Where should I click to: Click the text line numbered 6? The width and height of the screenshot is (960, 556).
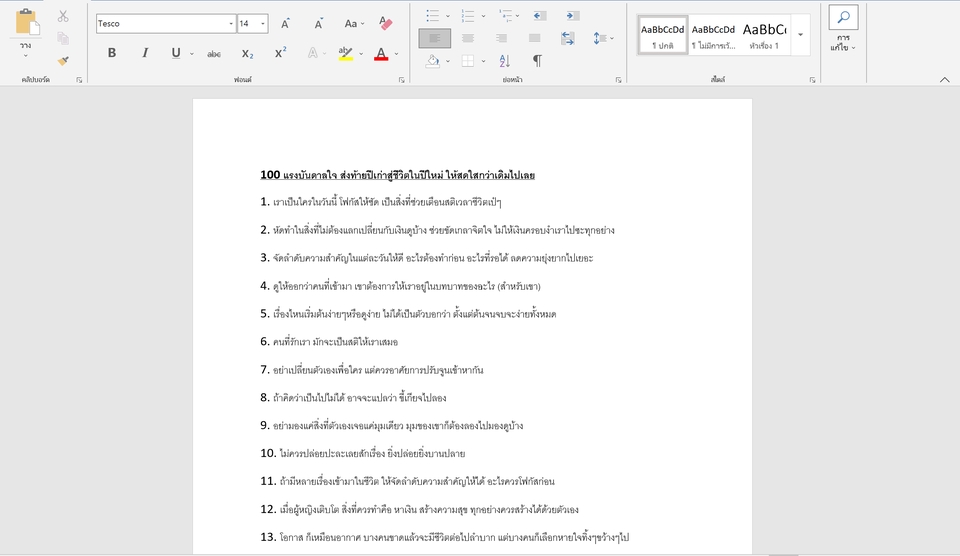coord(329,342)
